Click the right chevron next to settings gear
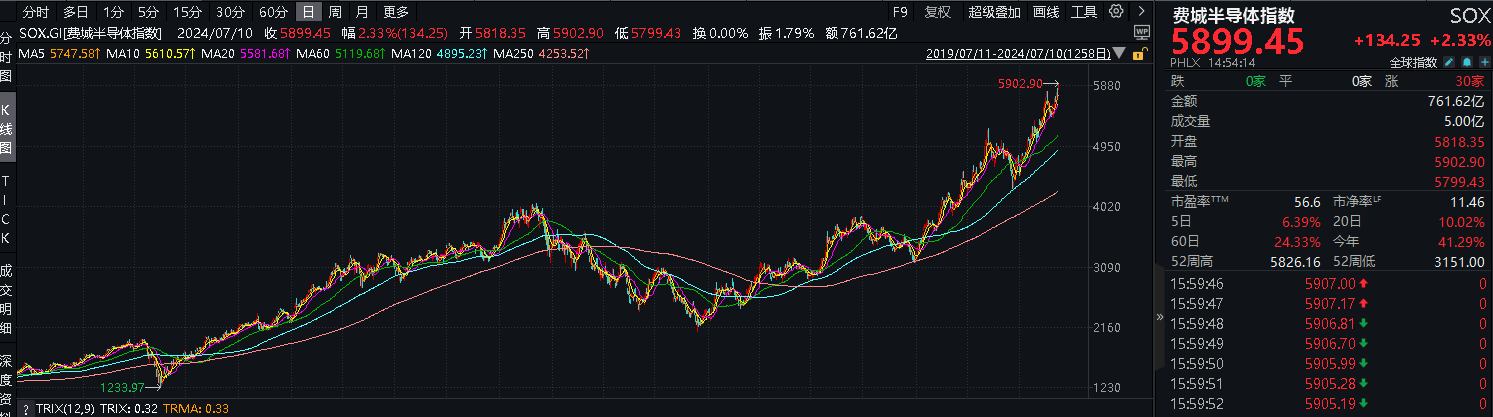This screenshot has width=1493, height=417. (1141, 11)
